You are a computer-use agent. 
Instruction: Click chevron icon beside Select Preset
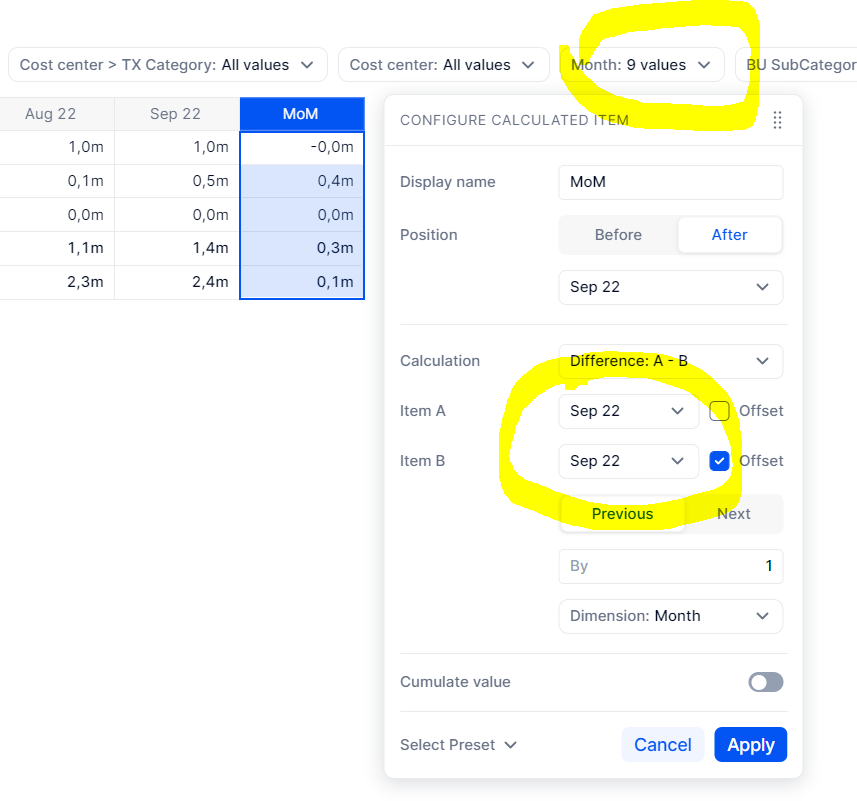click(510, 745)
